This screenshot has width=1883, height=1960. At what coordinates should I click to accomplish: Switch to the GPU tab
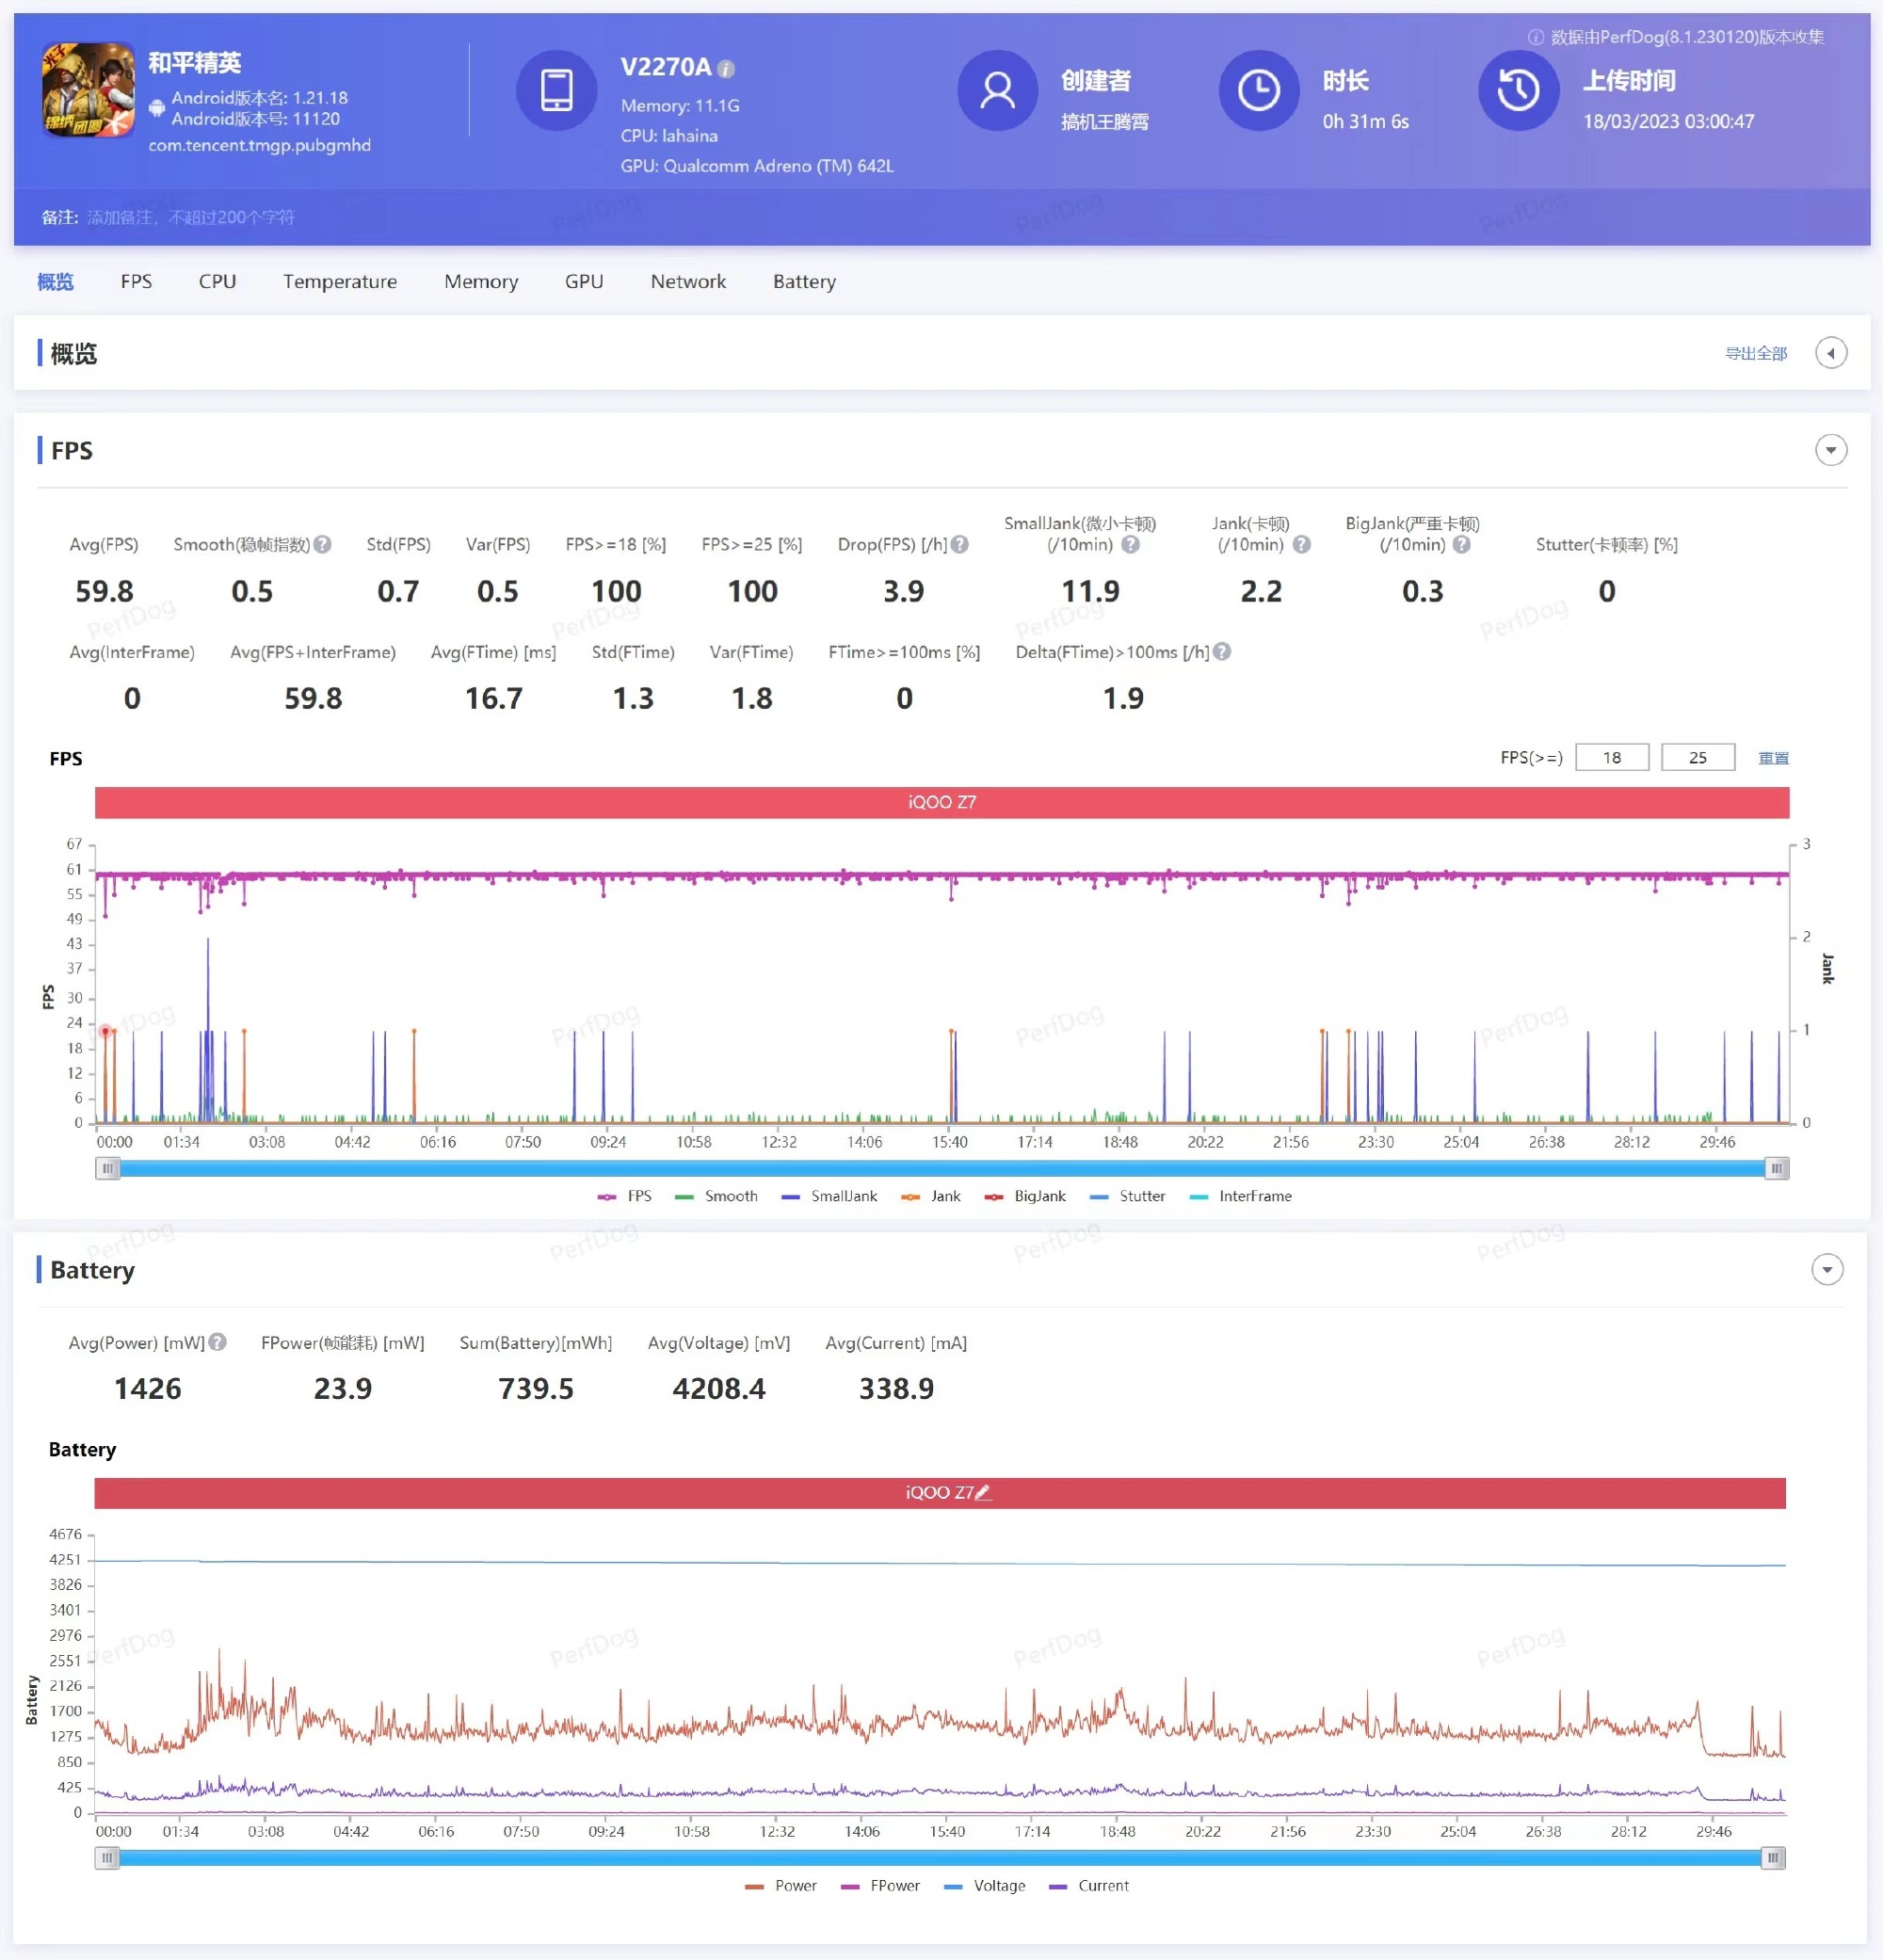tap(584, 281)
